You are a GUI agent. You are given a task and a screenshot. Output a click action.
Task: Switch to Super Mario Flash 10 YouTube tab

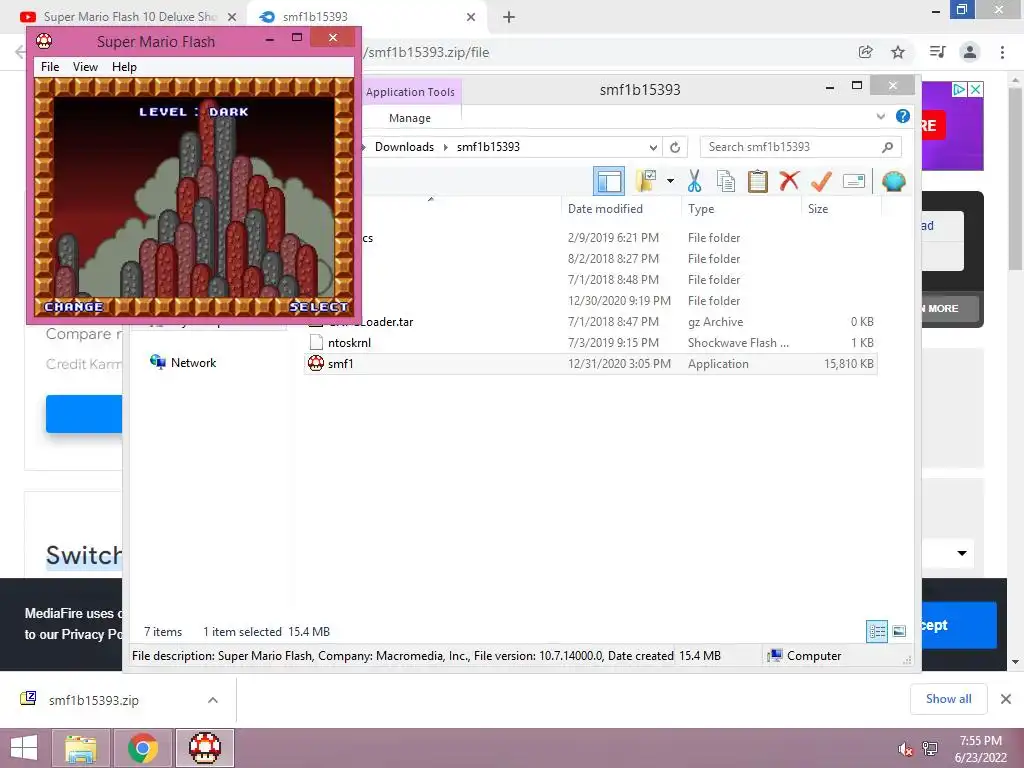(x=129, y=17)
